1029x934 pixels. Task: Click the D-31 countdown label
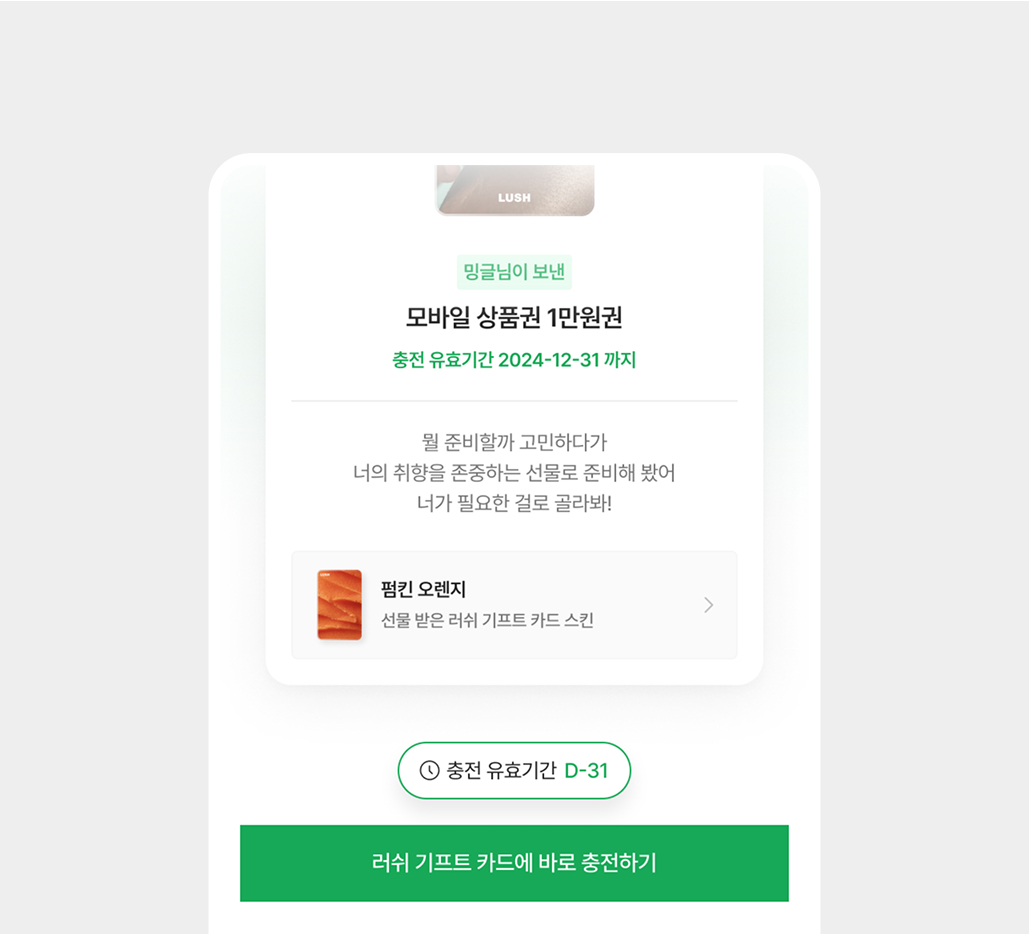coord(586,771)
